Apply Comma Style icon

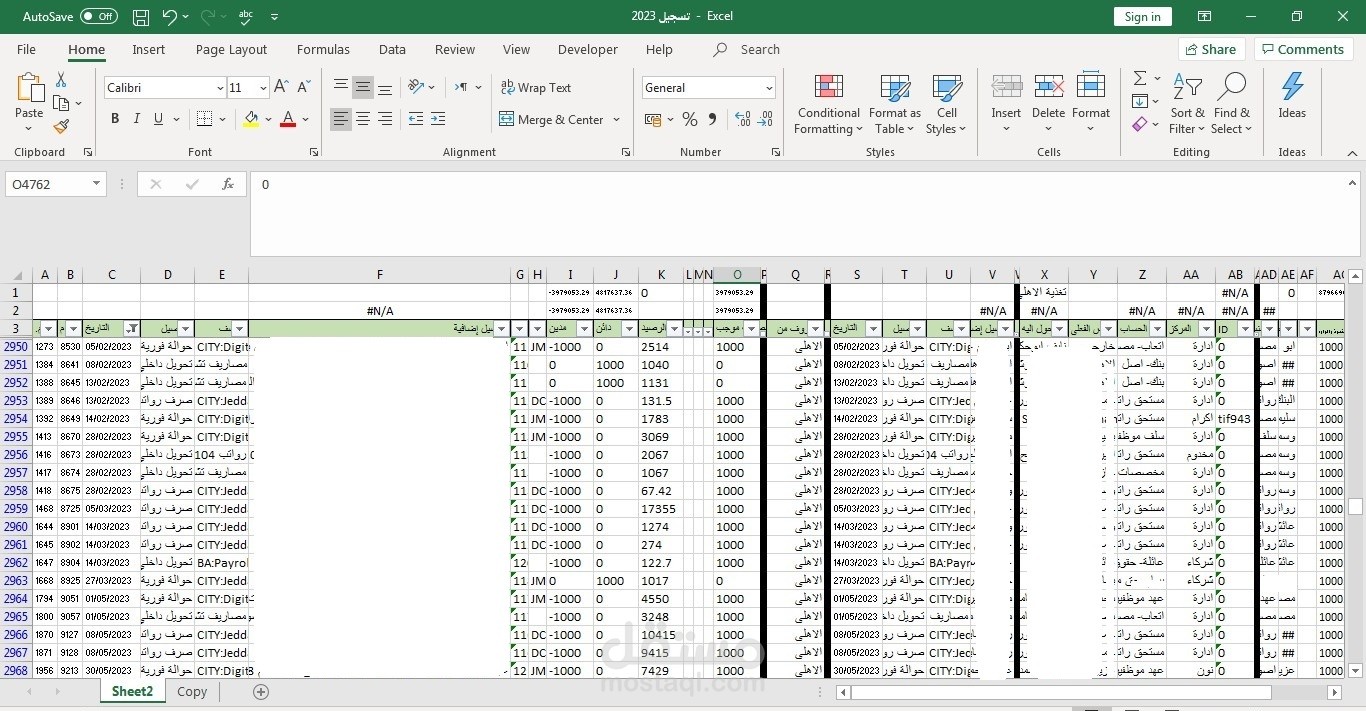(x=712, y=119)
